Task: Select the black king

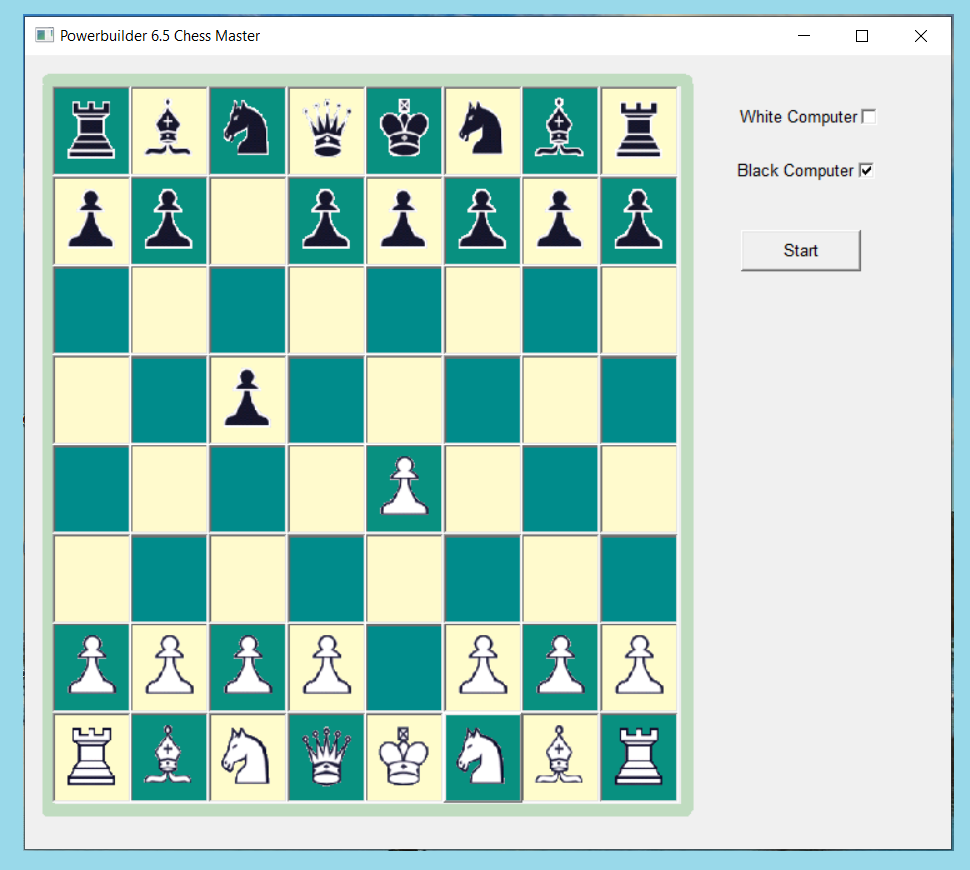Action: pos(404,131)
